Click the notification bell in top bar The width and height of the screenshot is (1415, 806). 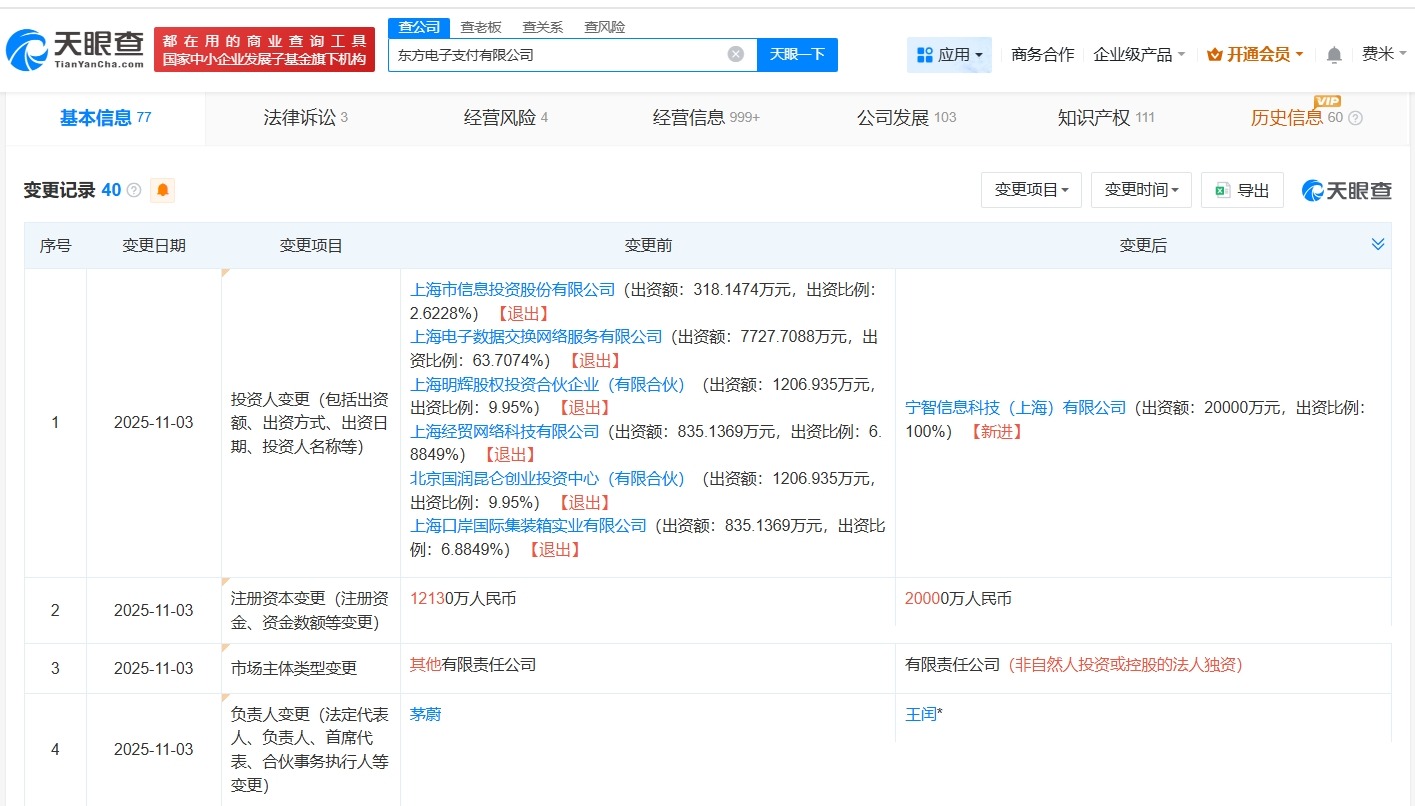1333,55
